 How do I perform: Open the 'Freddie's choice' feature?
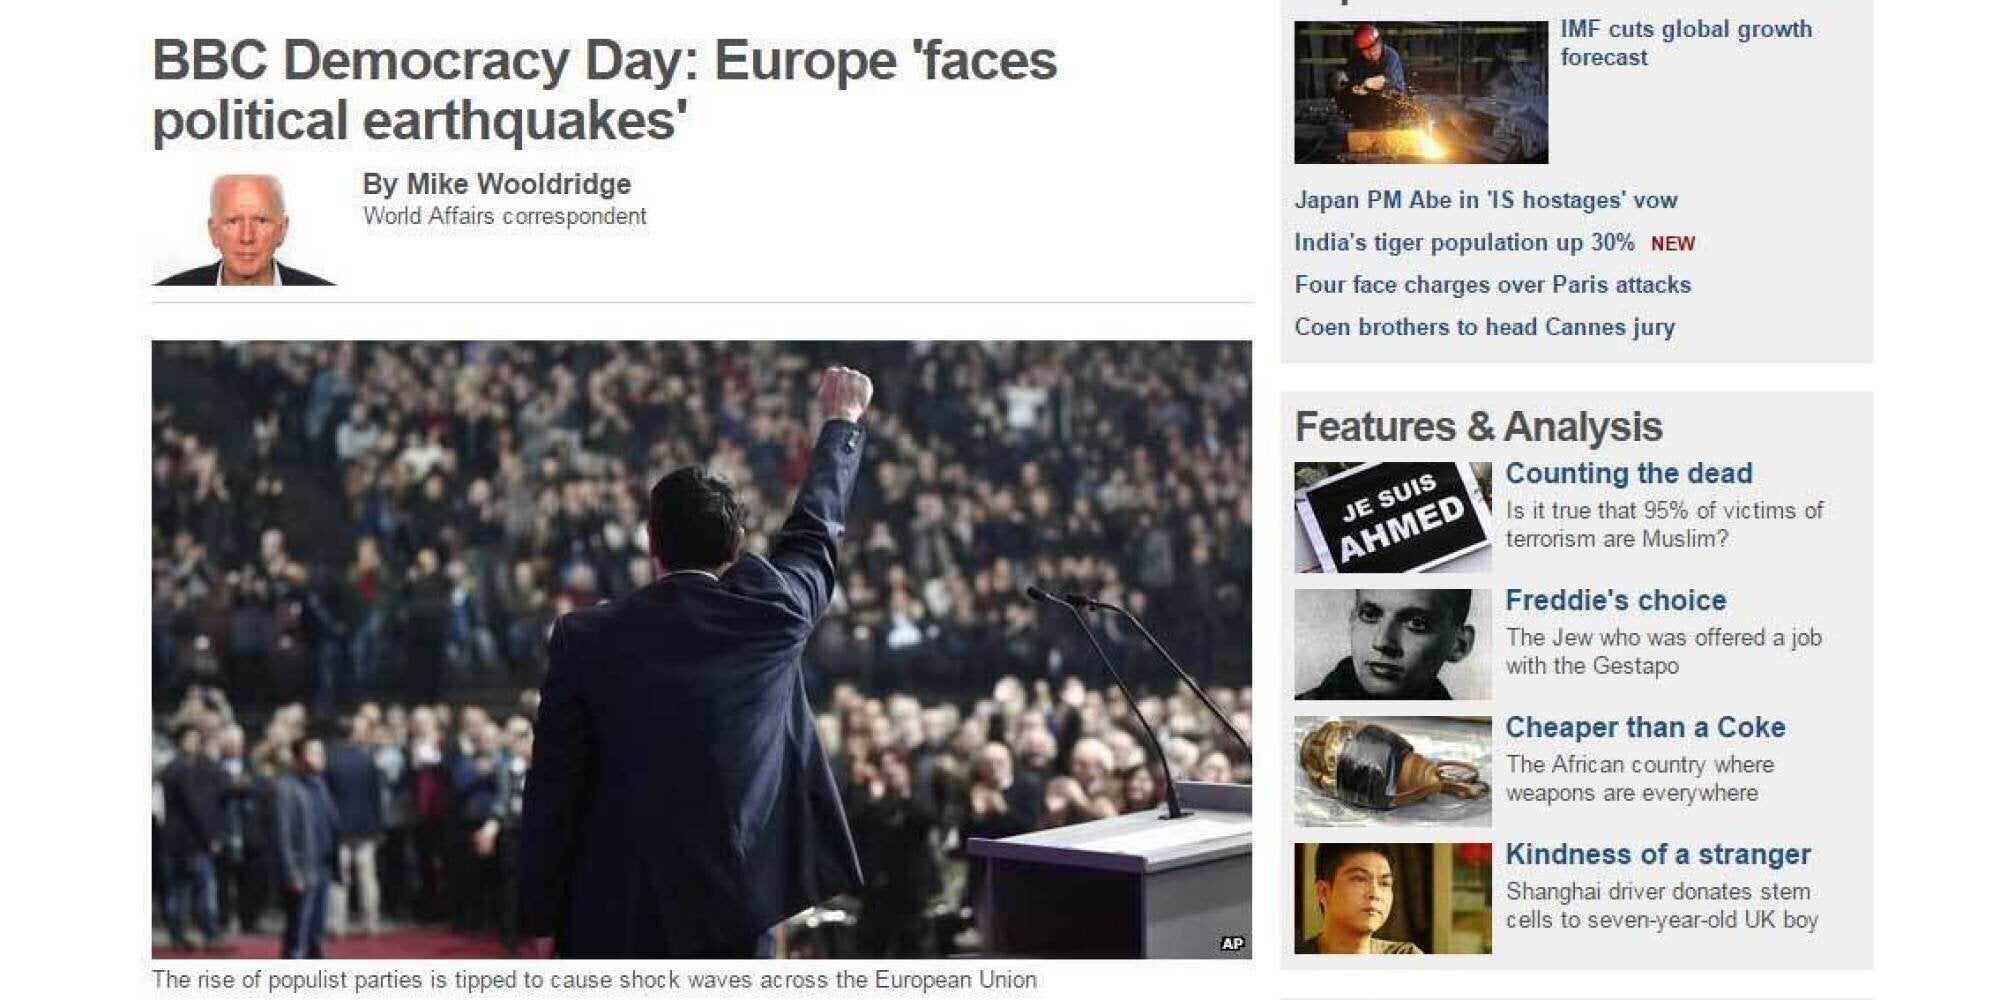tap(1616, 600)
